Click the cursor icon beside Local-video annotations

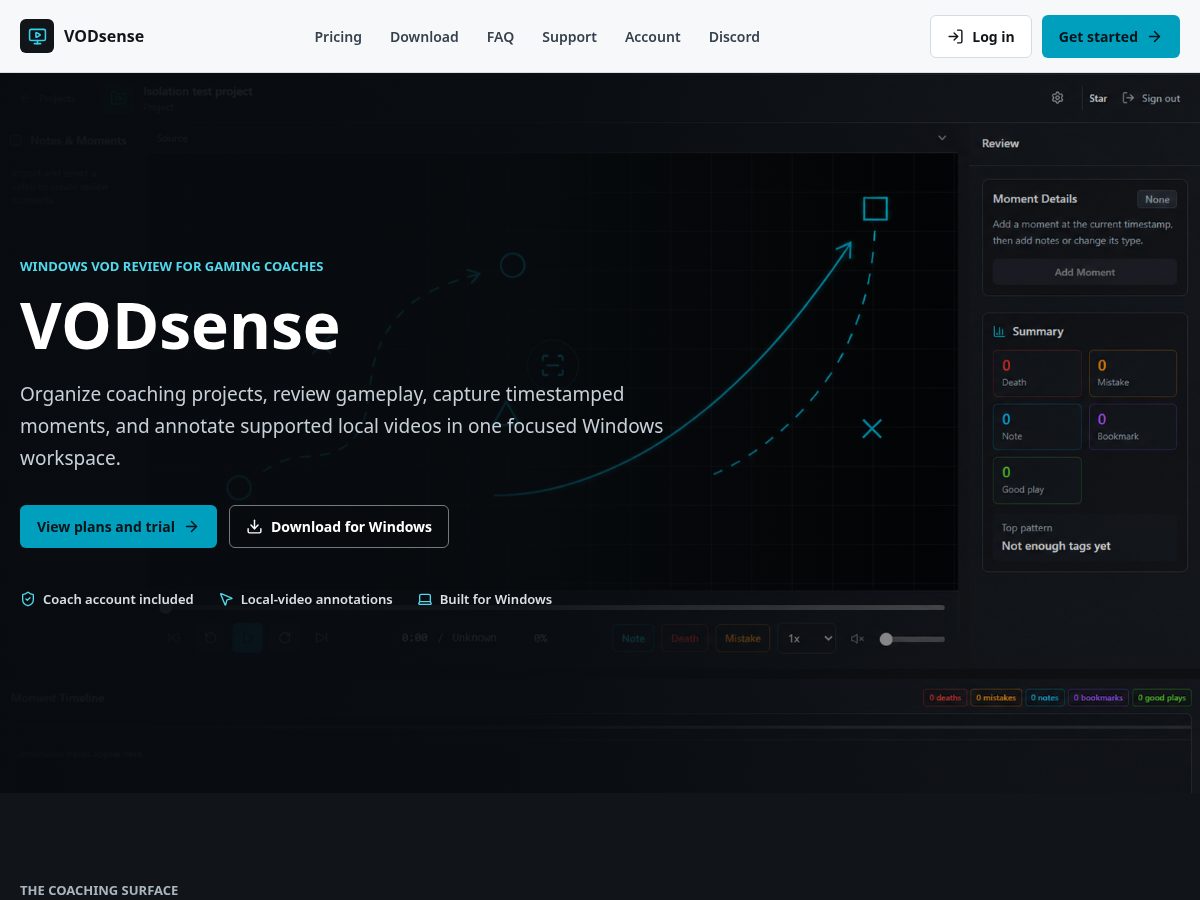pyautogui.click(x=226, y=599)
